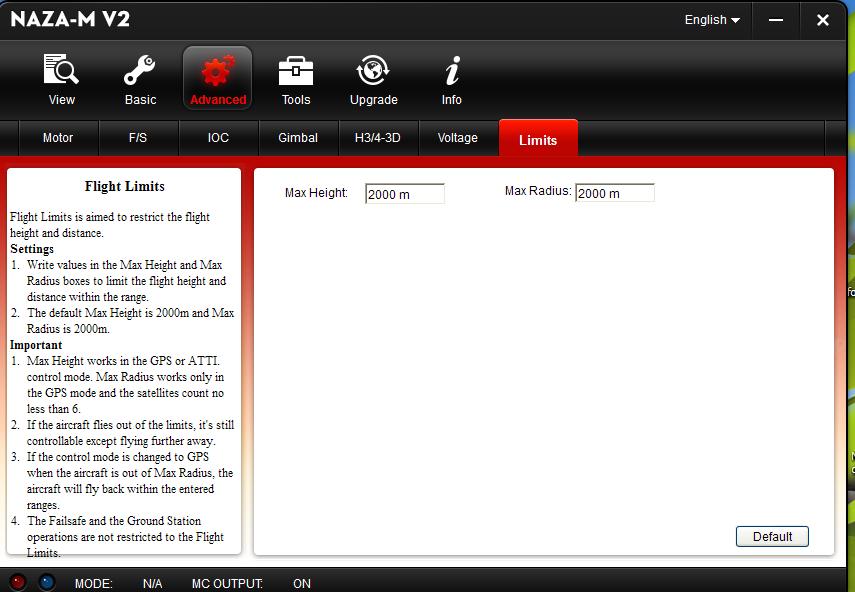The image size is (855, 592).
Task: Click the Max Radius input field
Action: pos(614,193)
